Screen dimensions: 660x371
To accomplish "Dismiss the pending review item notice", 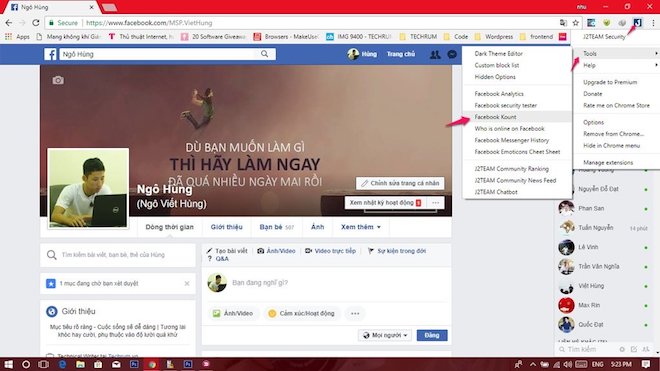I will tap(187, 283).
